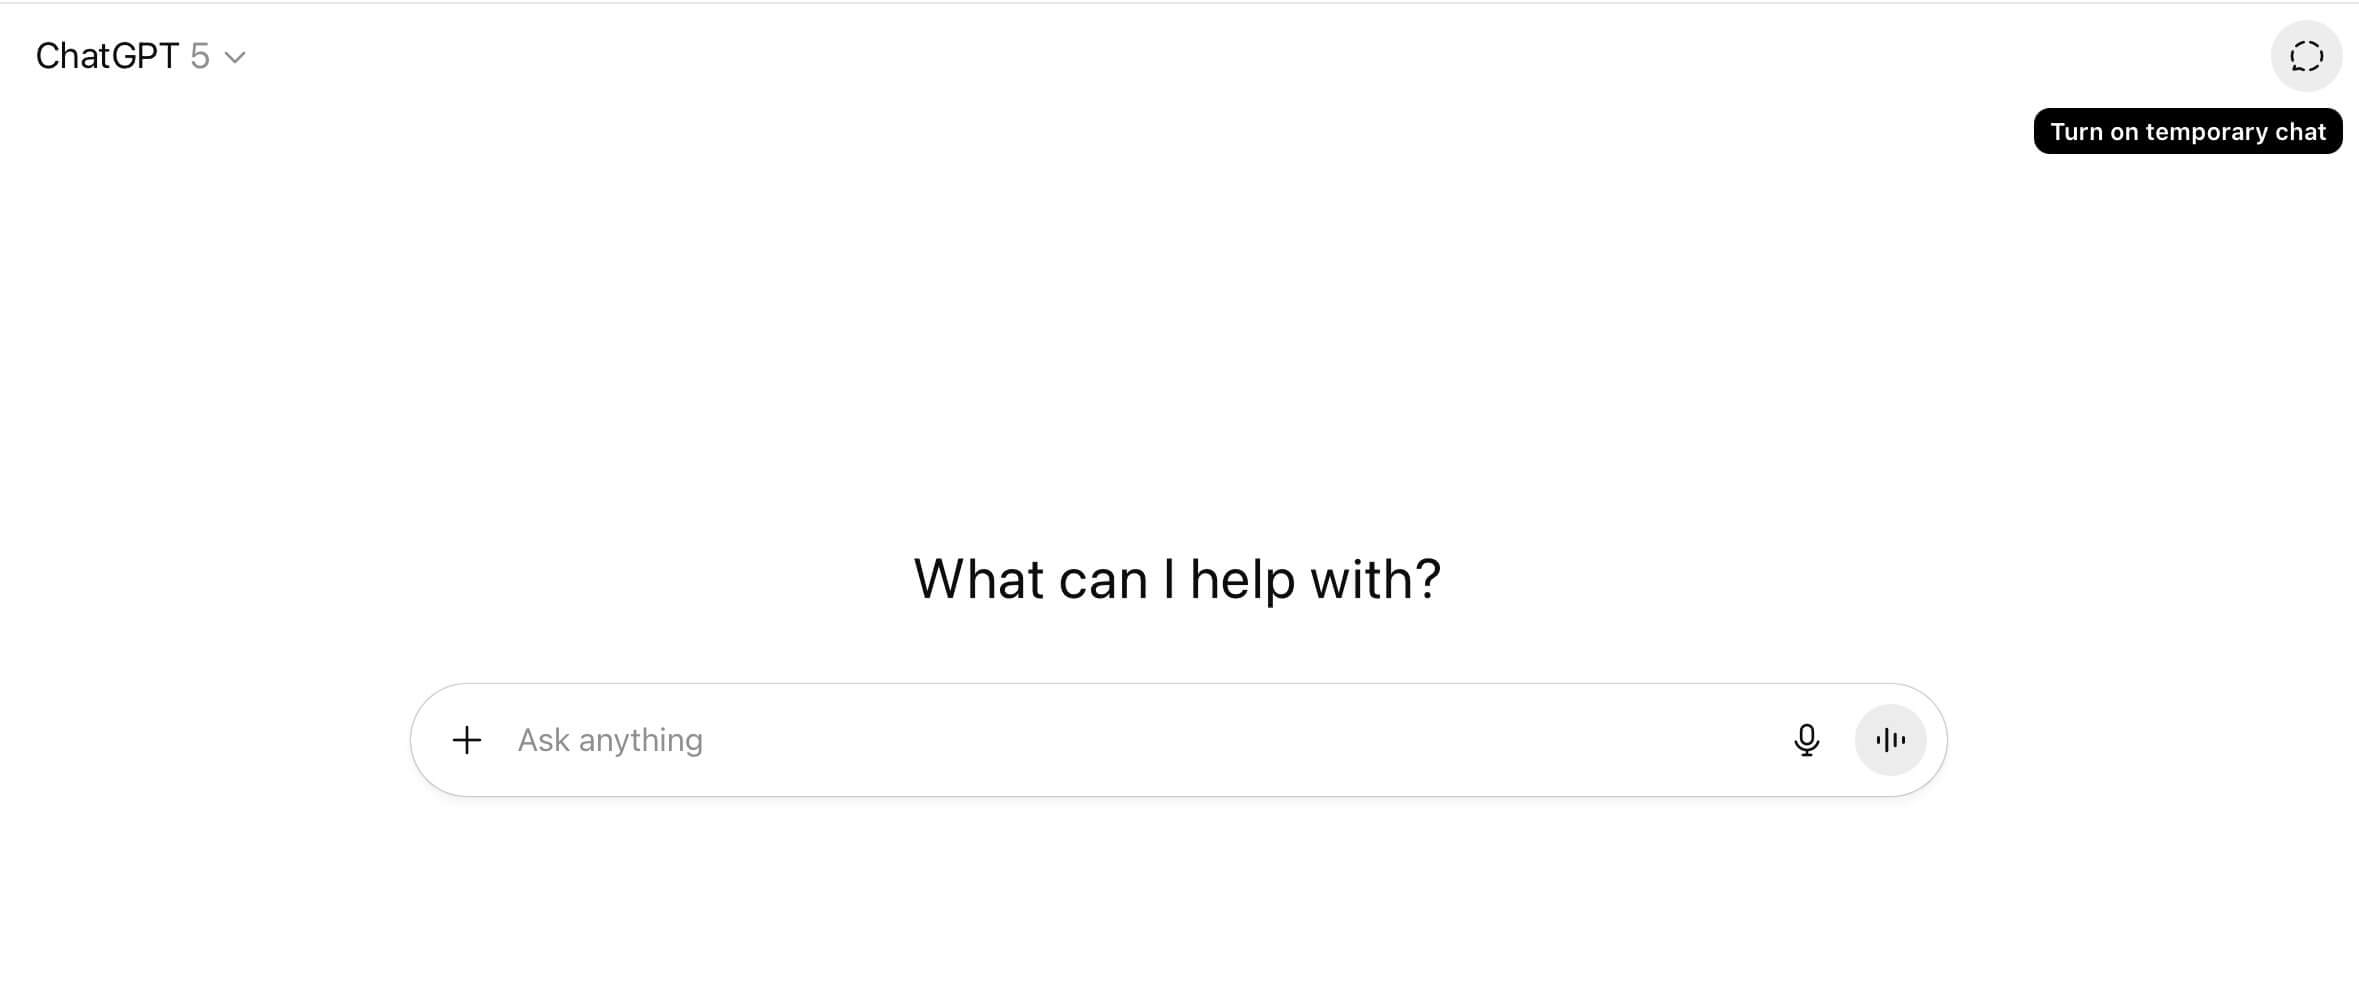Launch voice mode with the waveform icon
Screen dimensions: 2359x1006
[1890, 740]
